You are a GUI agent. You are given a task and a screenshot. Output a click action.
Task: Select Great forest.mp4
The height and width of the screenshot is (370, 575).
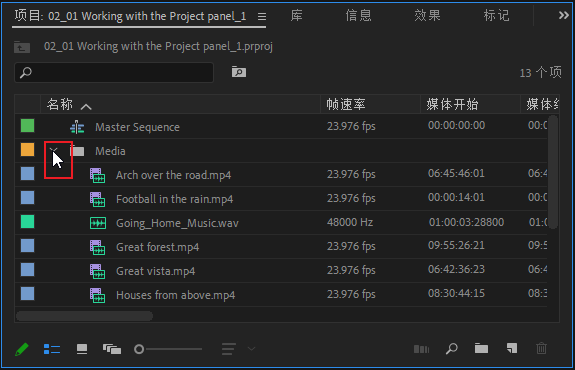[157, 247]
